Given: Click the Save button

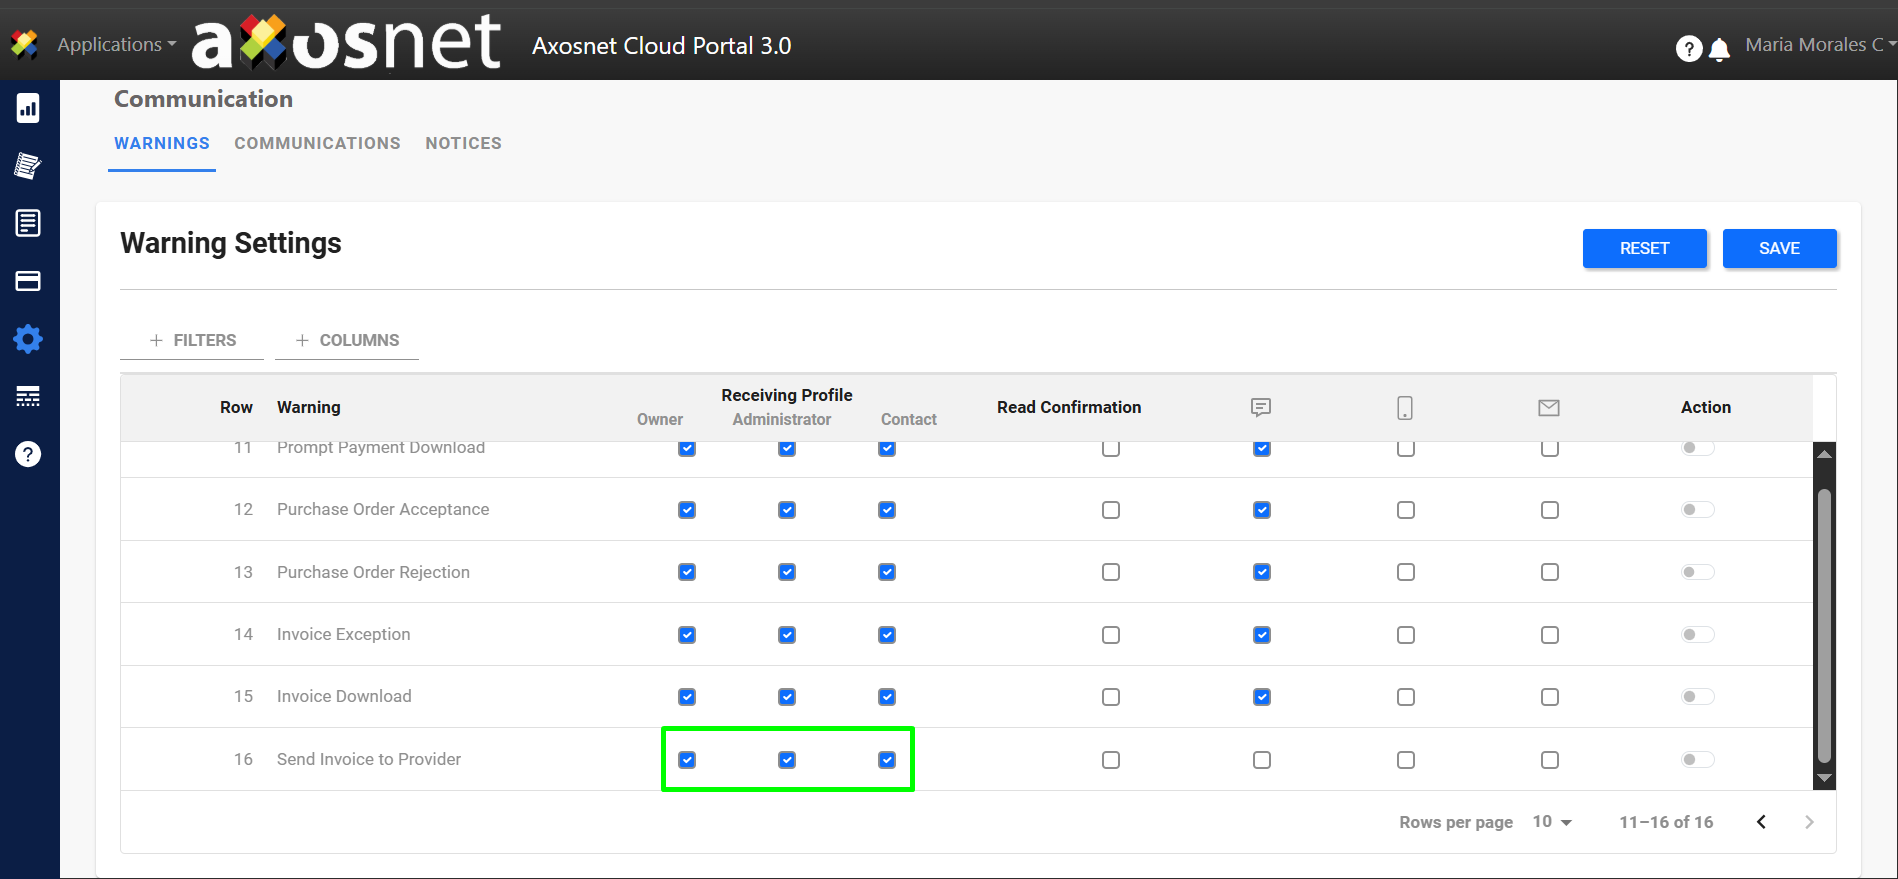Looking at the screenshot, I should [1779, 248].
